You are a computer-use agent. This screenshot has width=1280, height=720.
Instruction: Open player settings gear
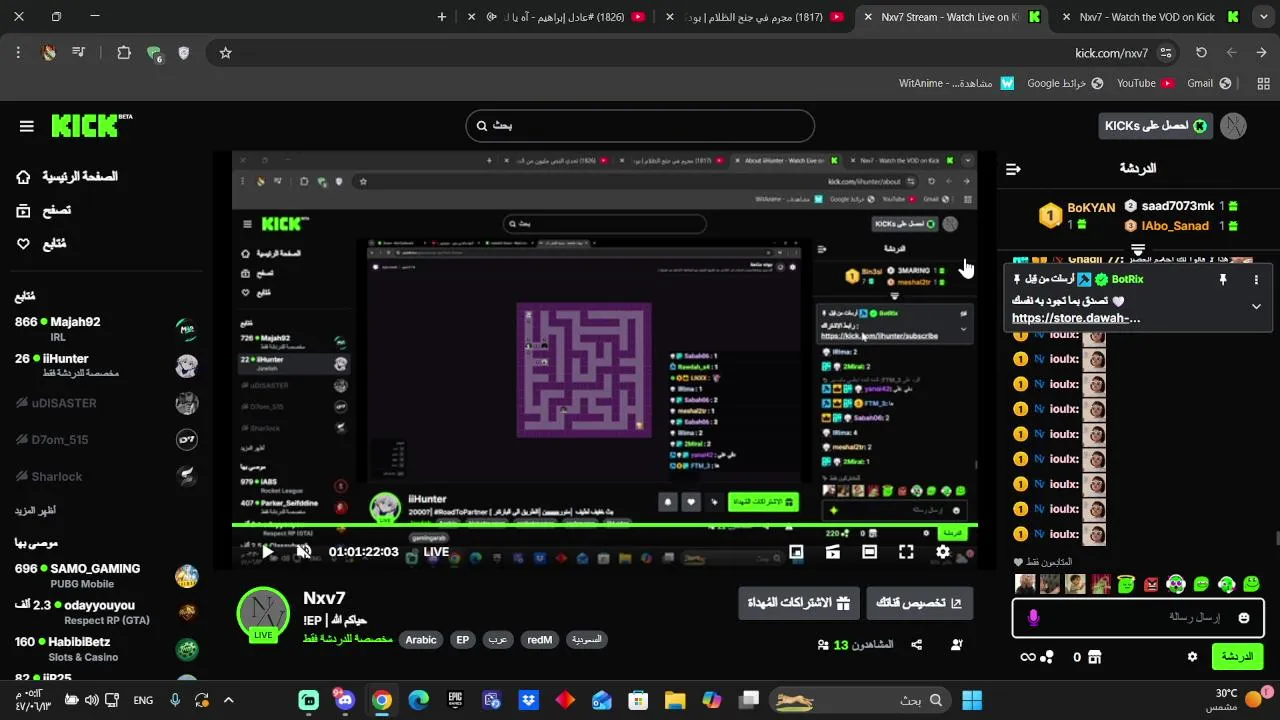(x=943, y=551)
